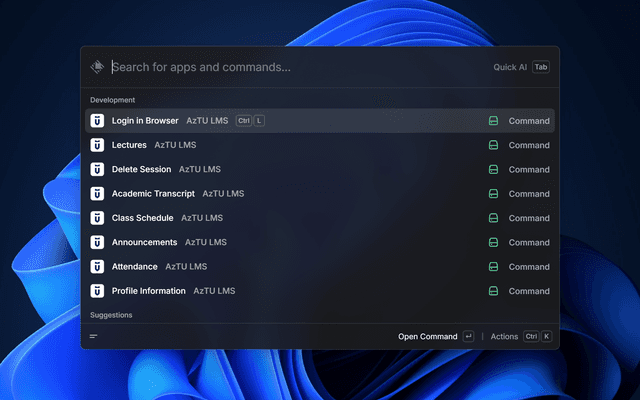The height and width of the screenshot is (400, 640).
Task: Choose the Profile Information entry
Action: tap(148, 291)
